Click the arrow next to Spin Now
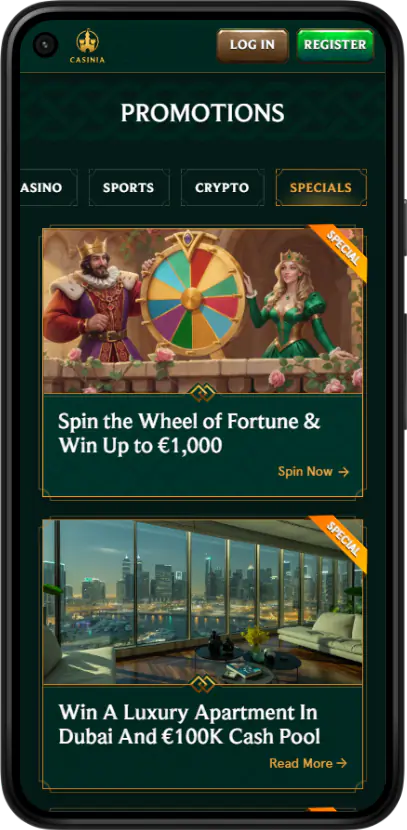The height and width of the screenshot is (830, 407). click(343, 472)
